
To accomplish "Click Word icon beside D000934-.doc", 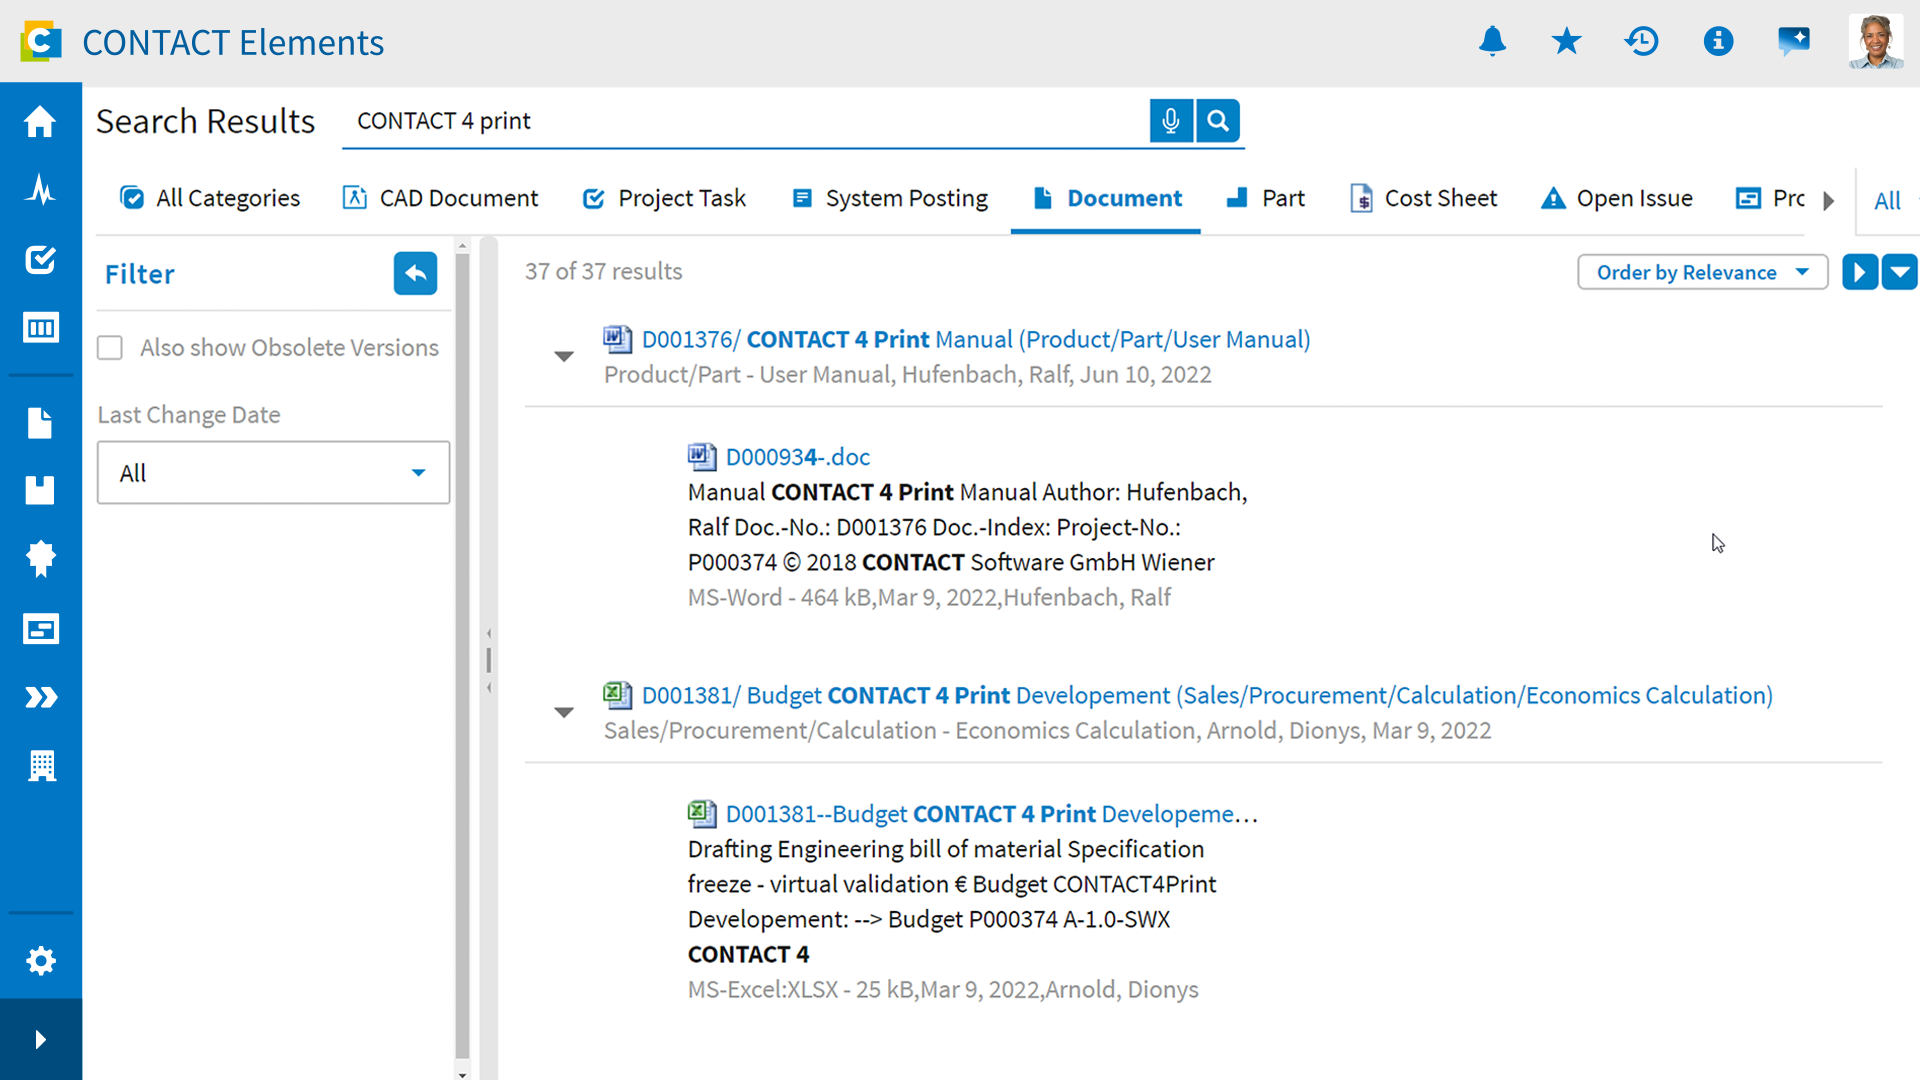I will pos(702,457).
